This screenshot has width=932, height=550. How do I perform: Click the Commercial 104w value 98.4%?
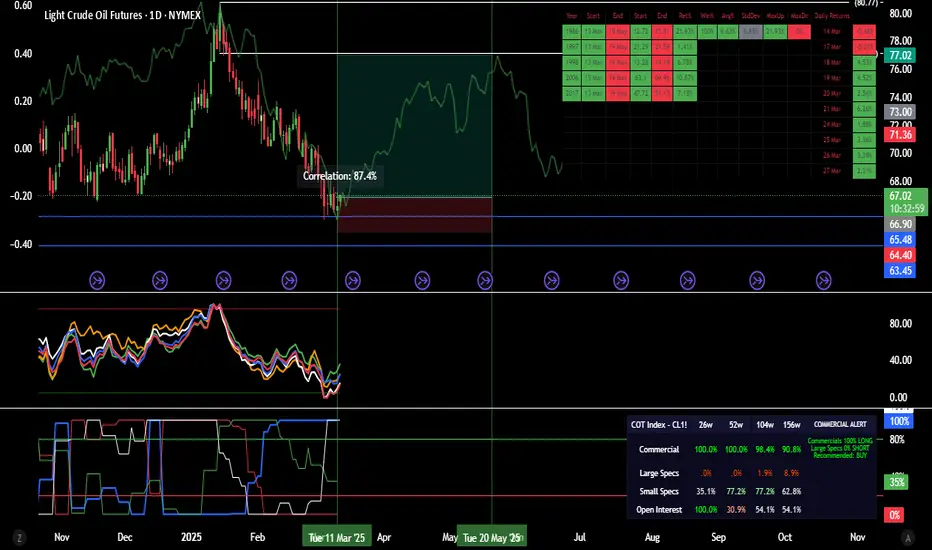click(765, 450)
